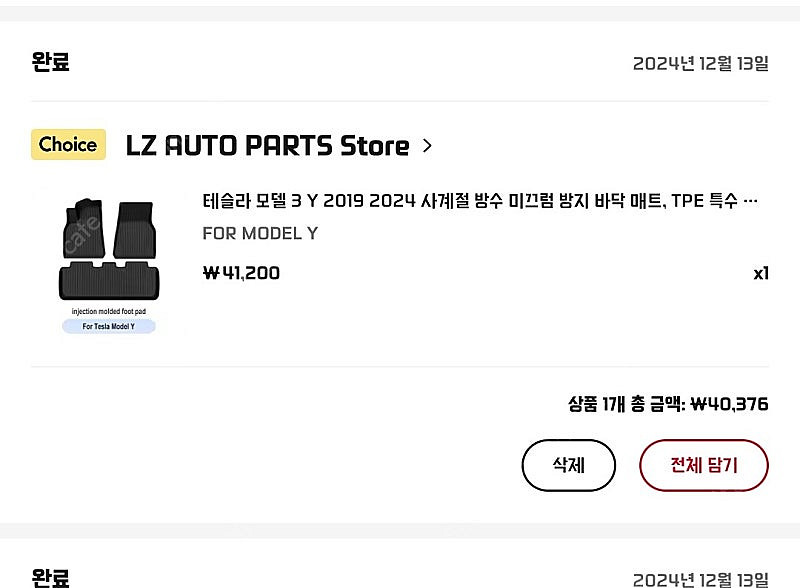Expand the truncated title via trailing ellipsis

coord(750,201)
